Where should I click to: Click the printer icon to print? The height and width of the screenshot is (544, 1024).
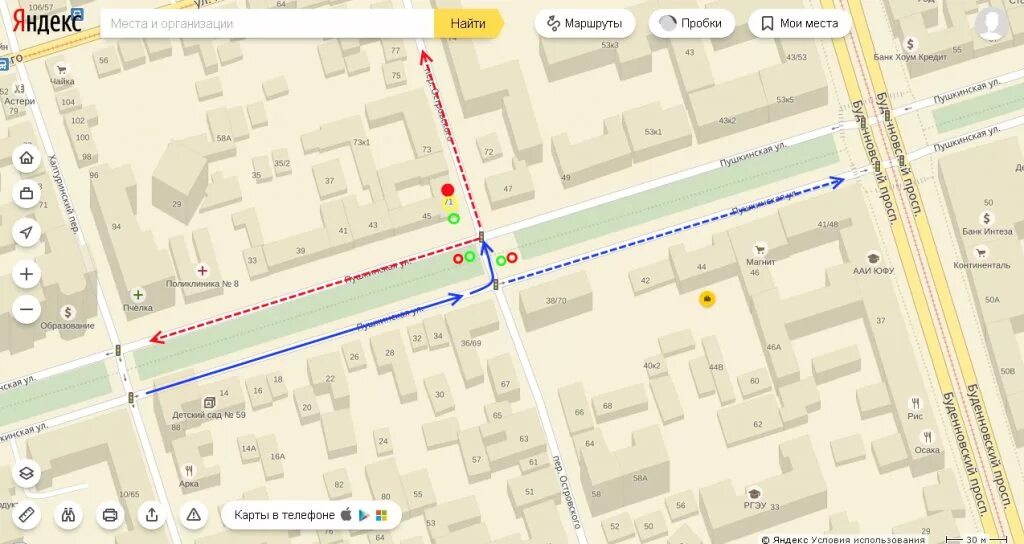click(x=110, y=515)
